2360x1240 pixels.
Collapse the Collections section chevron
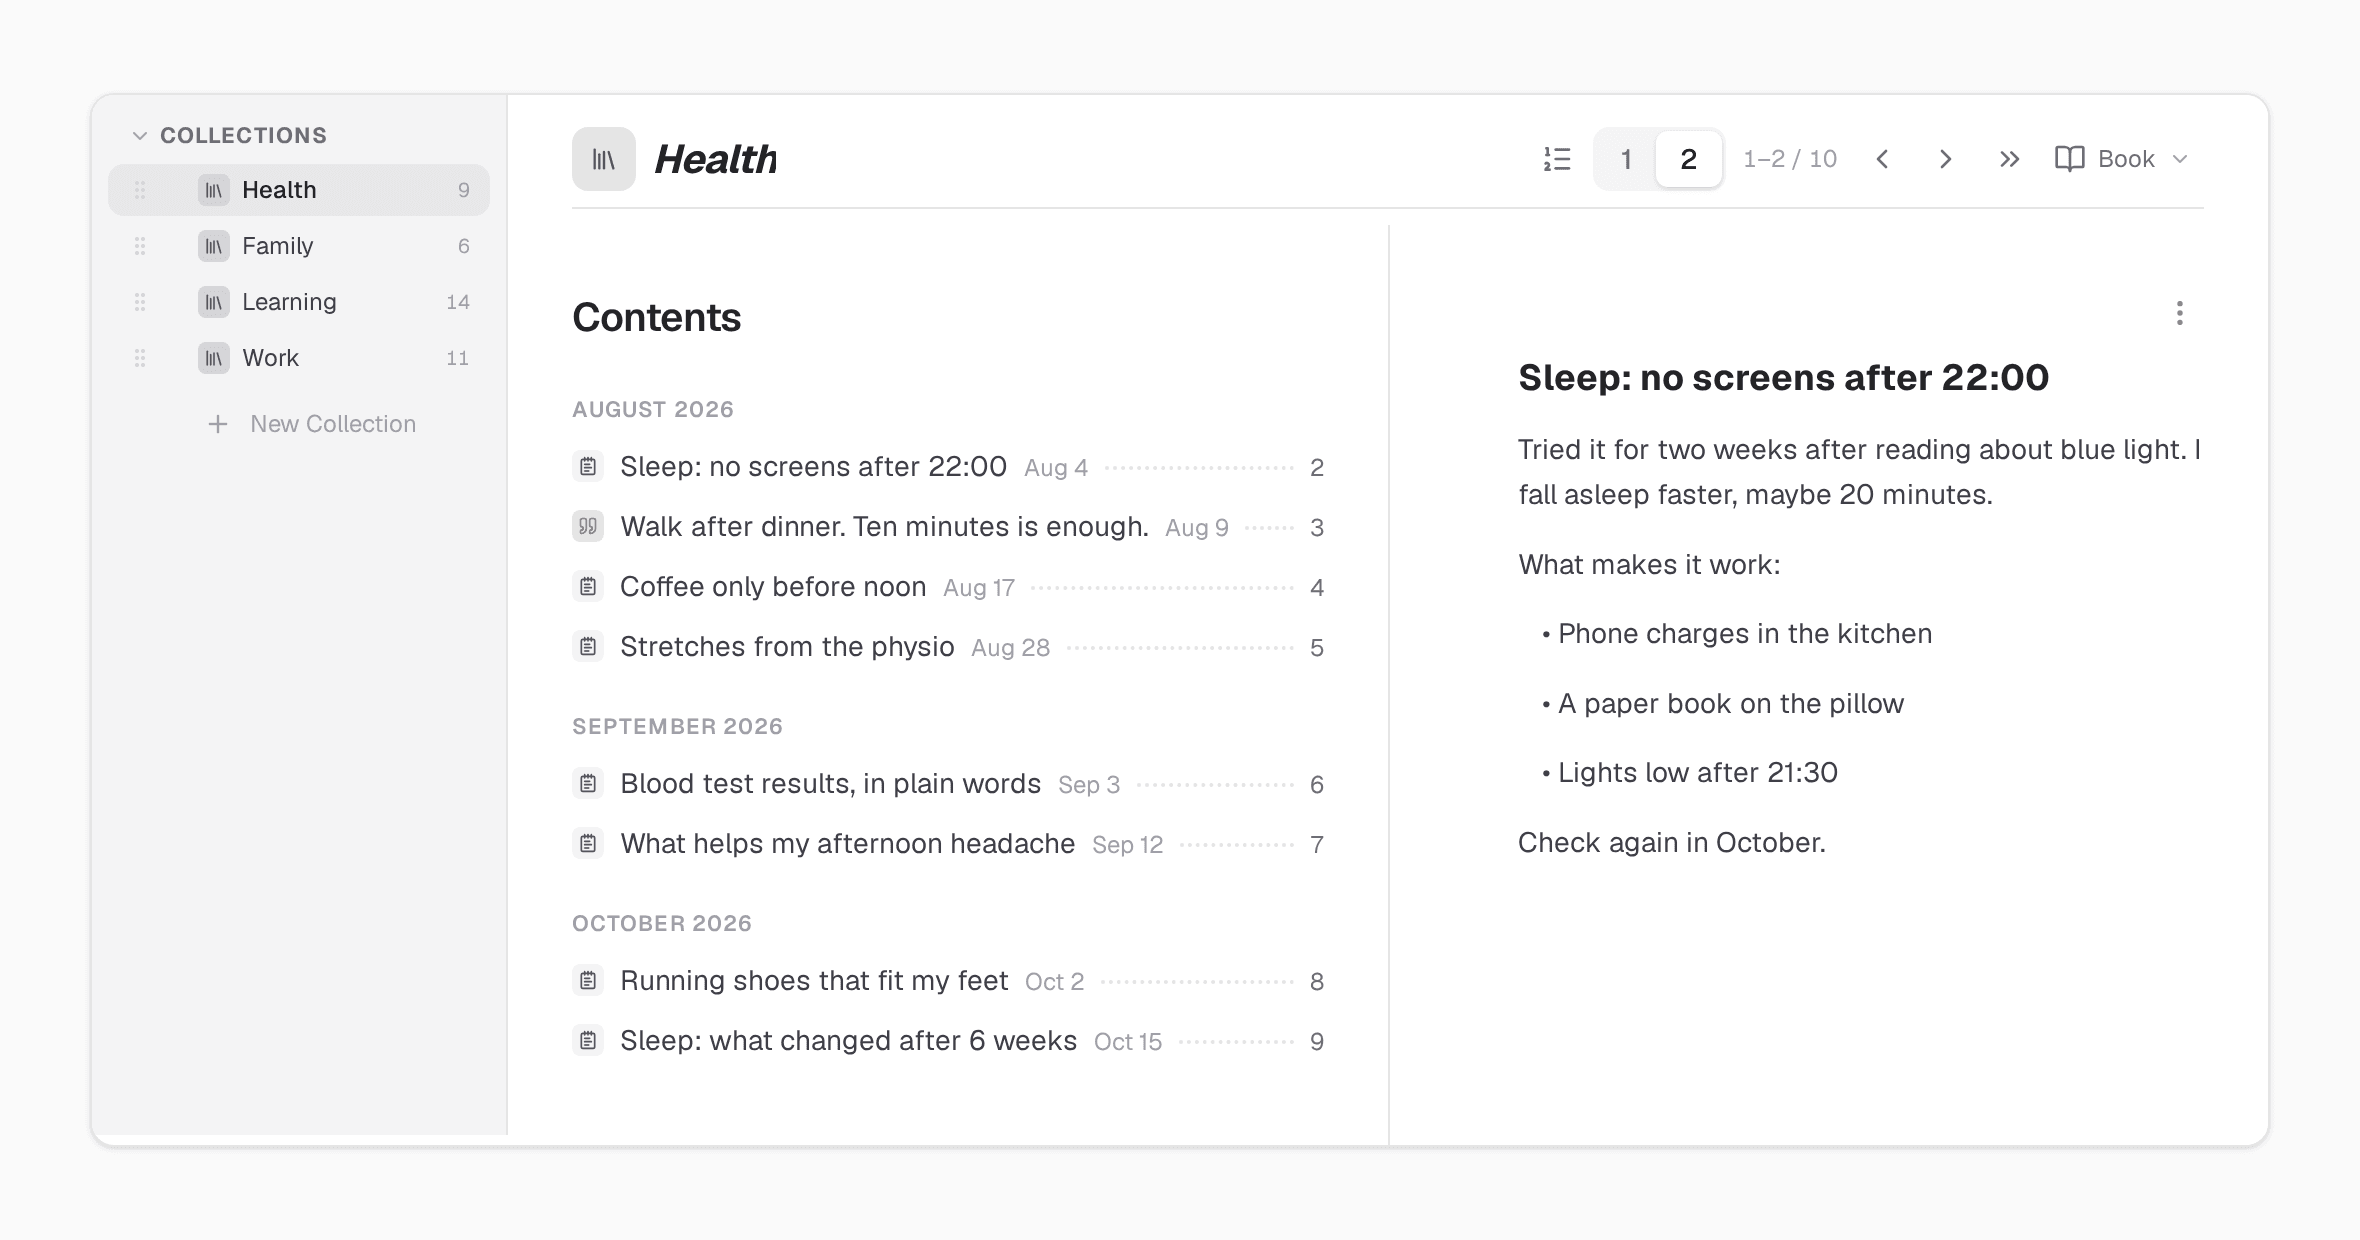(140, 135)
